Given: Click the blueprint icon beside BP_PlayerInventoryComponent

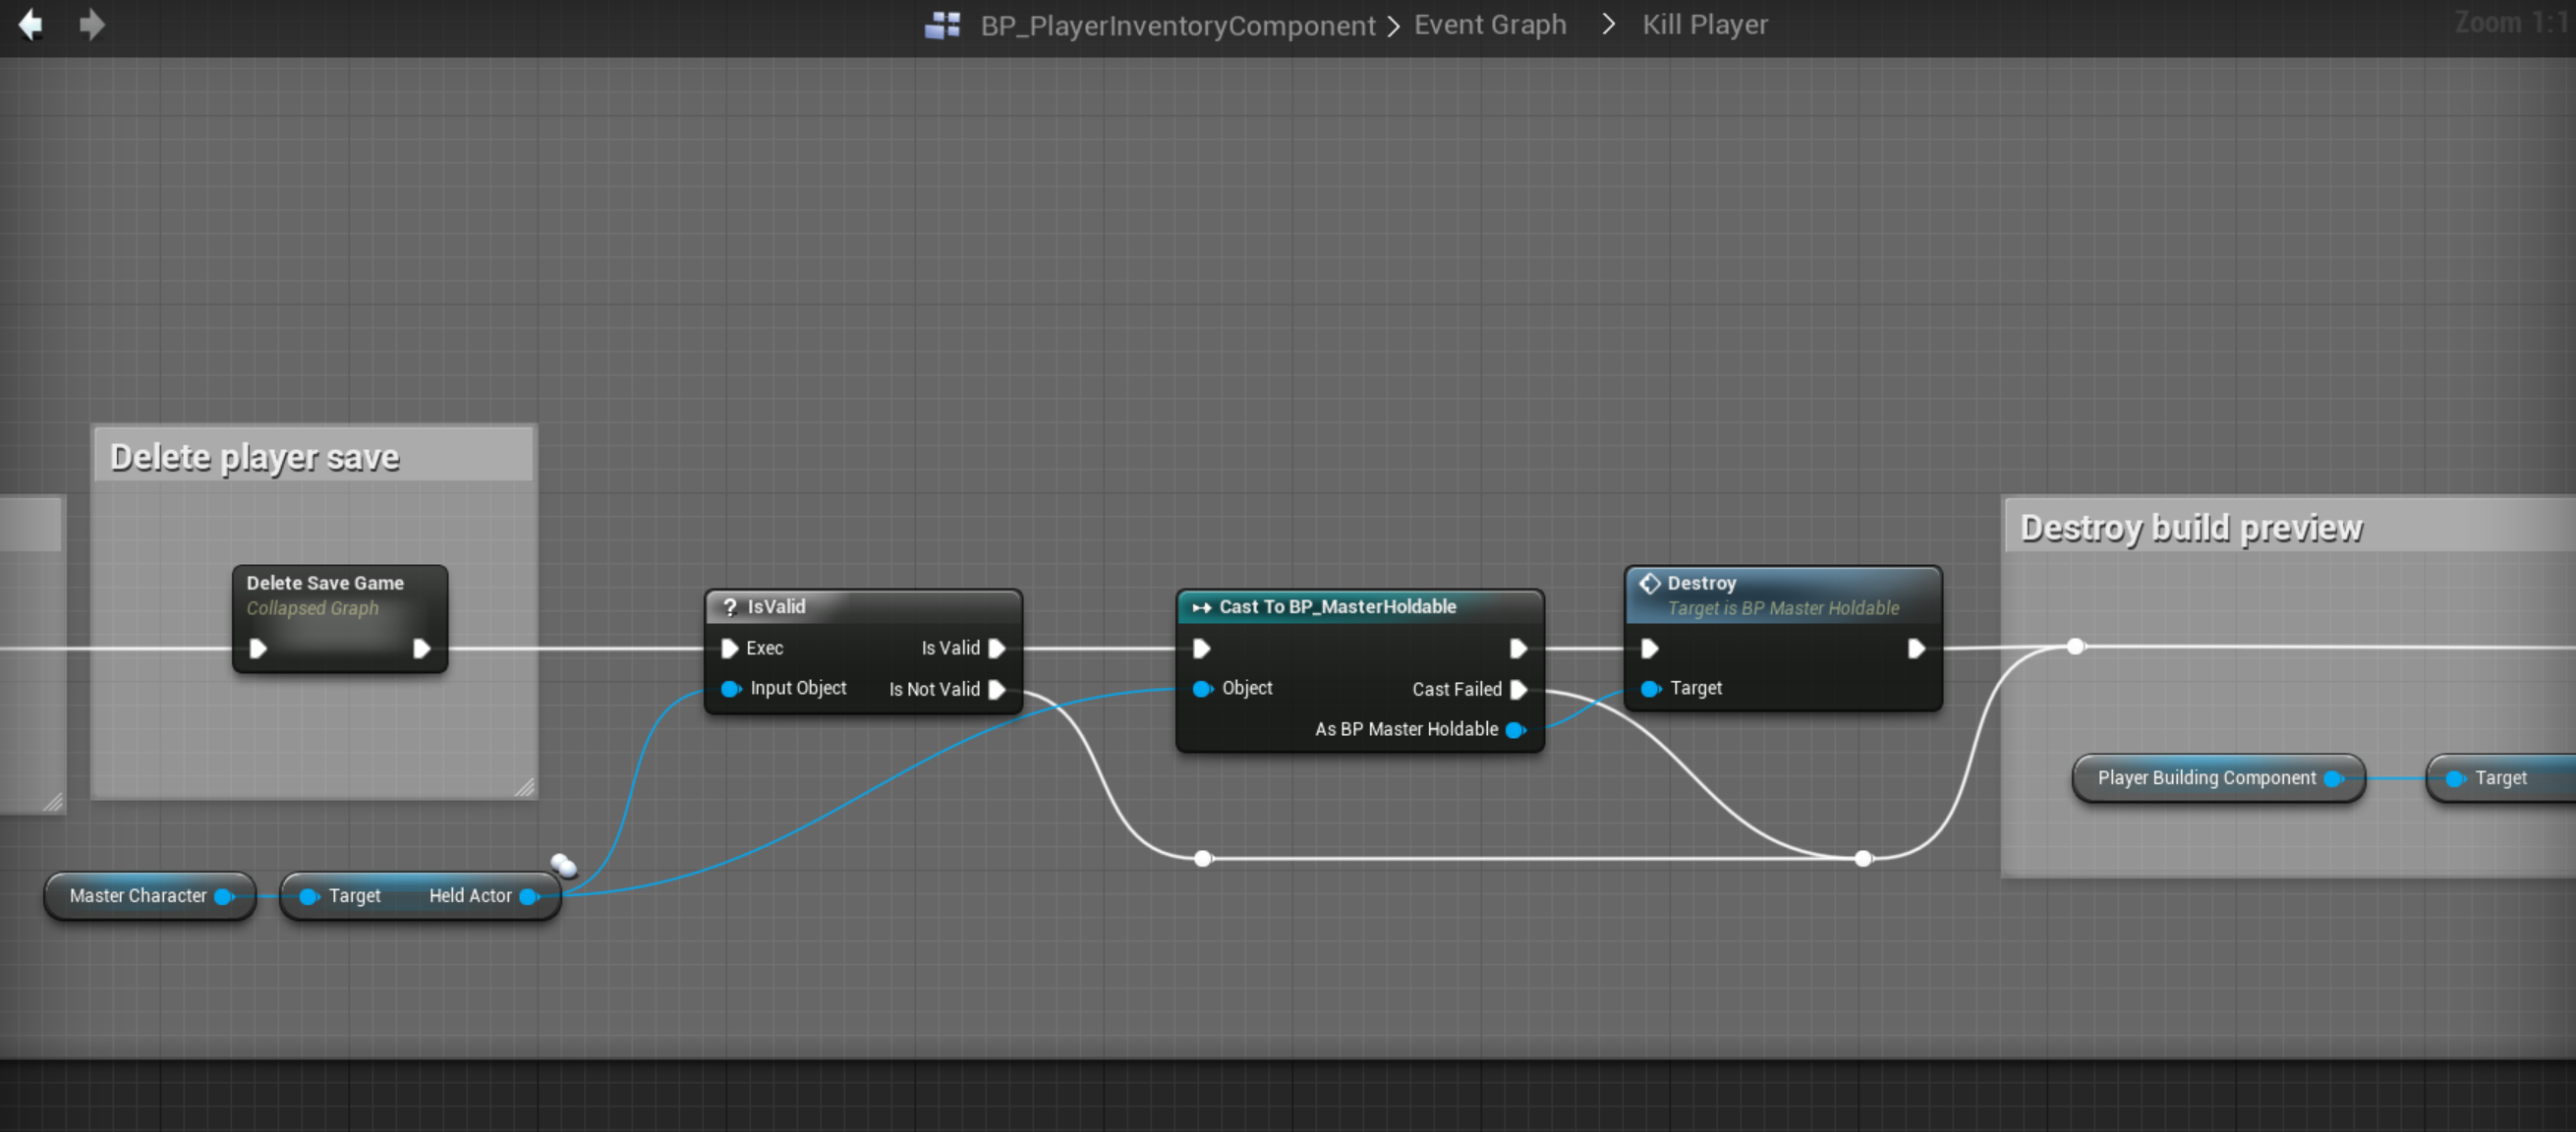Looking at the screenshot, I should point(942,25).
